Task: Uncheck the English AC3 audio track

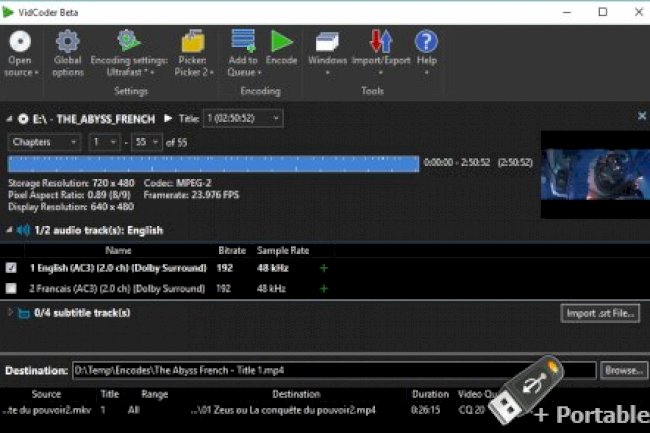Action: pyautogui.click(x=11, y=268)
